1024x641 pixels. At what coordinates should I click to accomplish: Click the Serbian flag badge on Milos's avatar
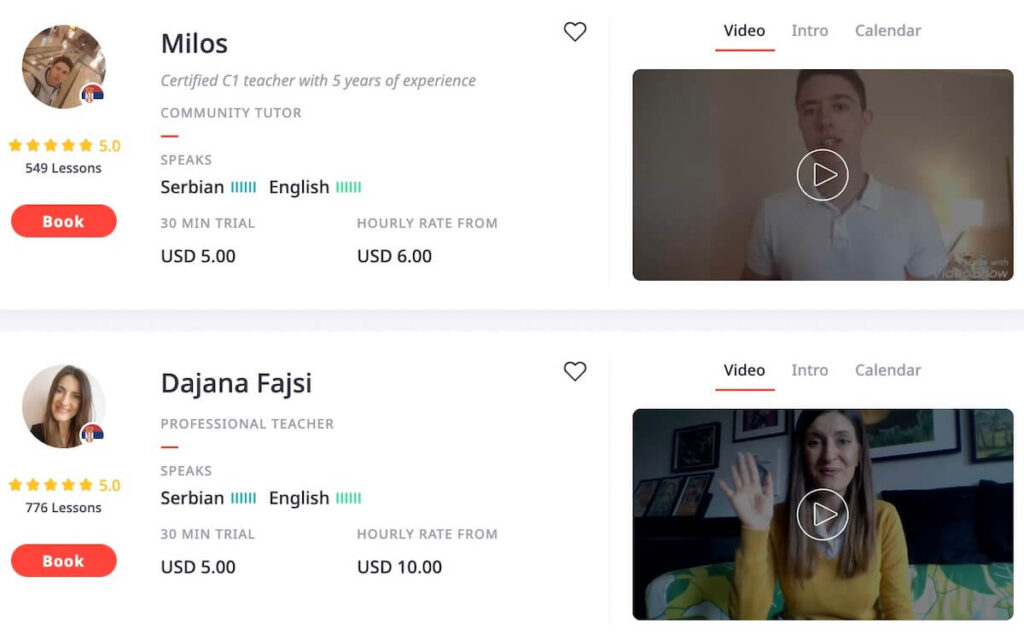pos(92,95)
